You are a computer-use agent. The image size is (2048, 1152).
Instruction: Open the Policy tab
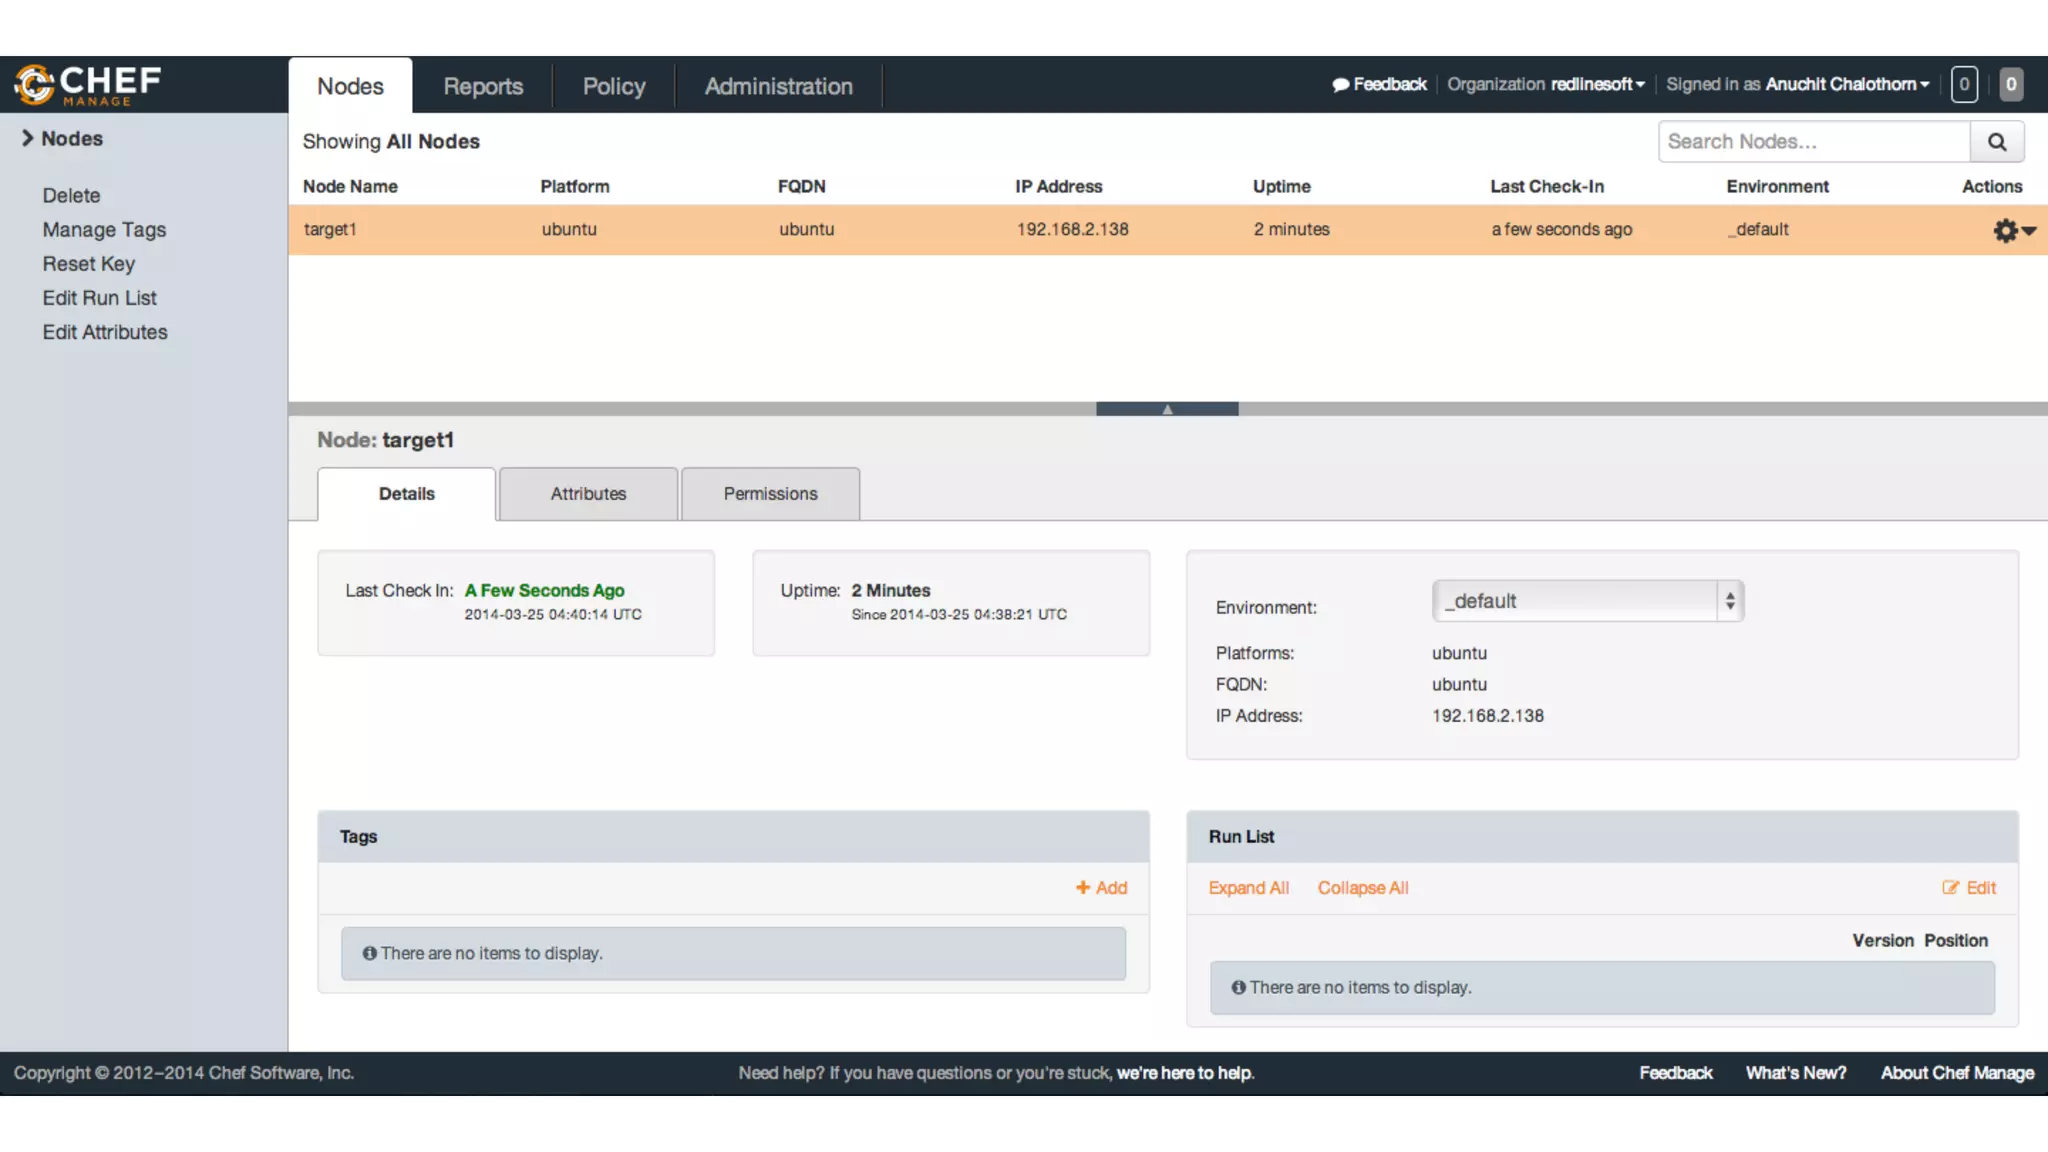coord(614,86)
